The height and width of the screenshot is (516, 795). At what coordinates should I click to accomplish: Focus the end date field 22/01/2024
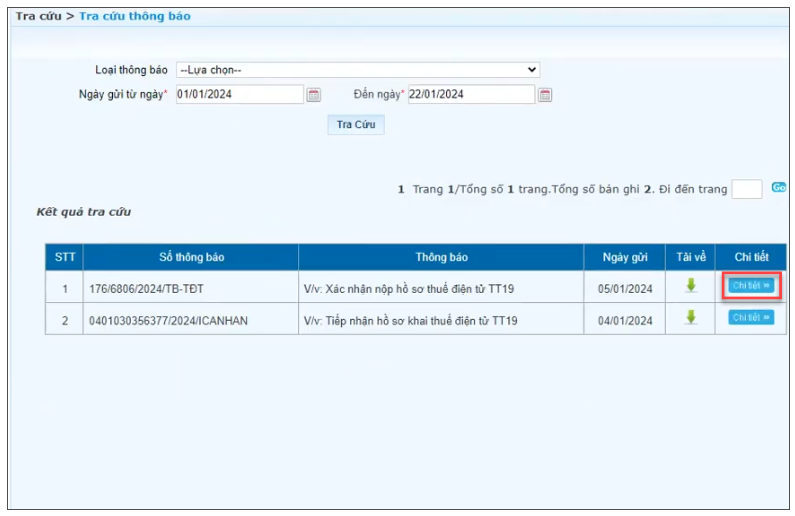click(472, 94)
